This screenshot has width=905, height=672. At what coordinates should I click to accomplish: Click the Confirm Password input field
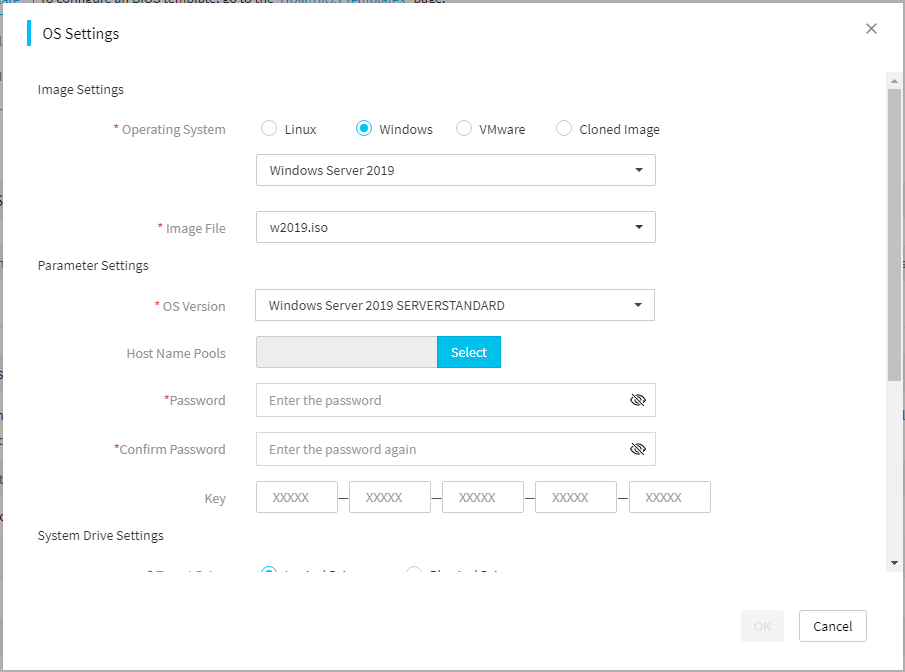(455, 449)
